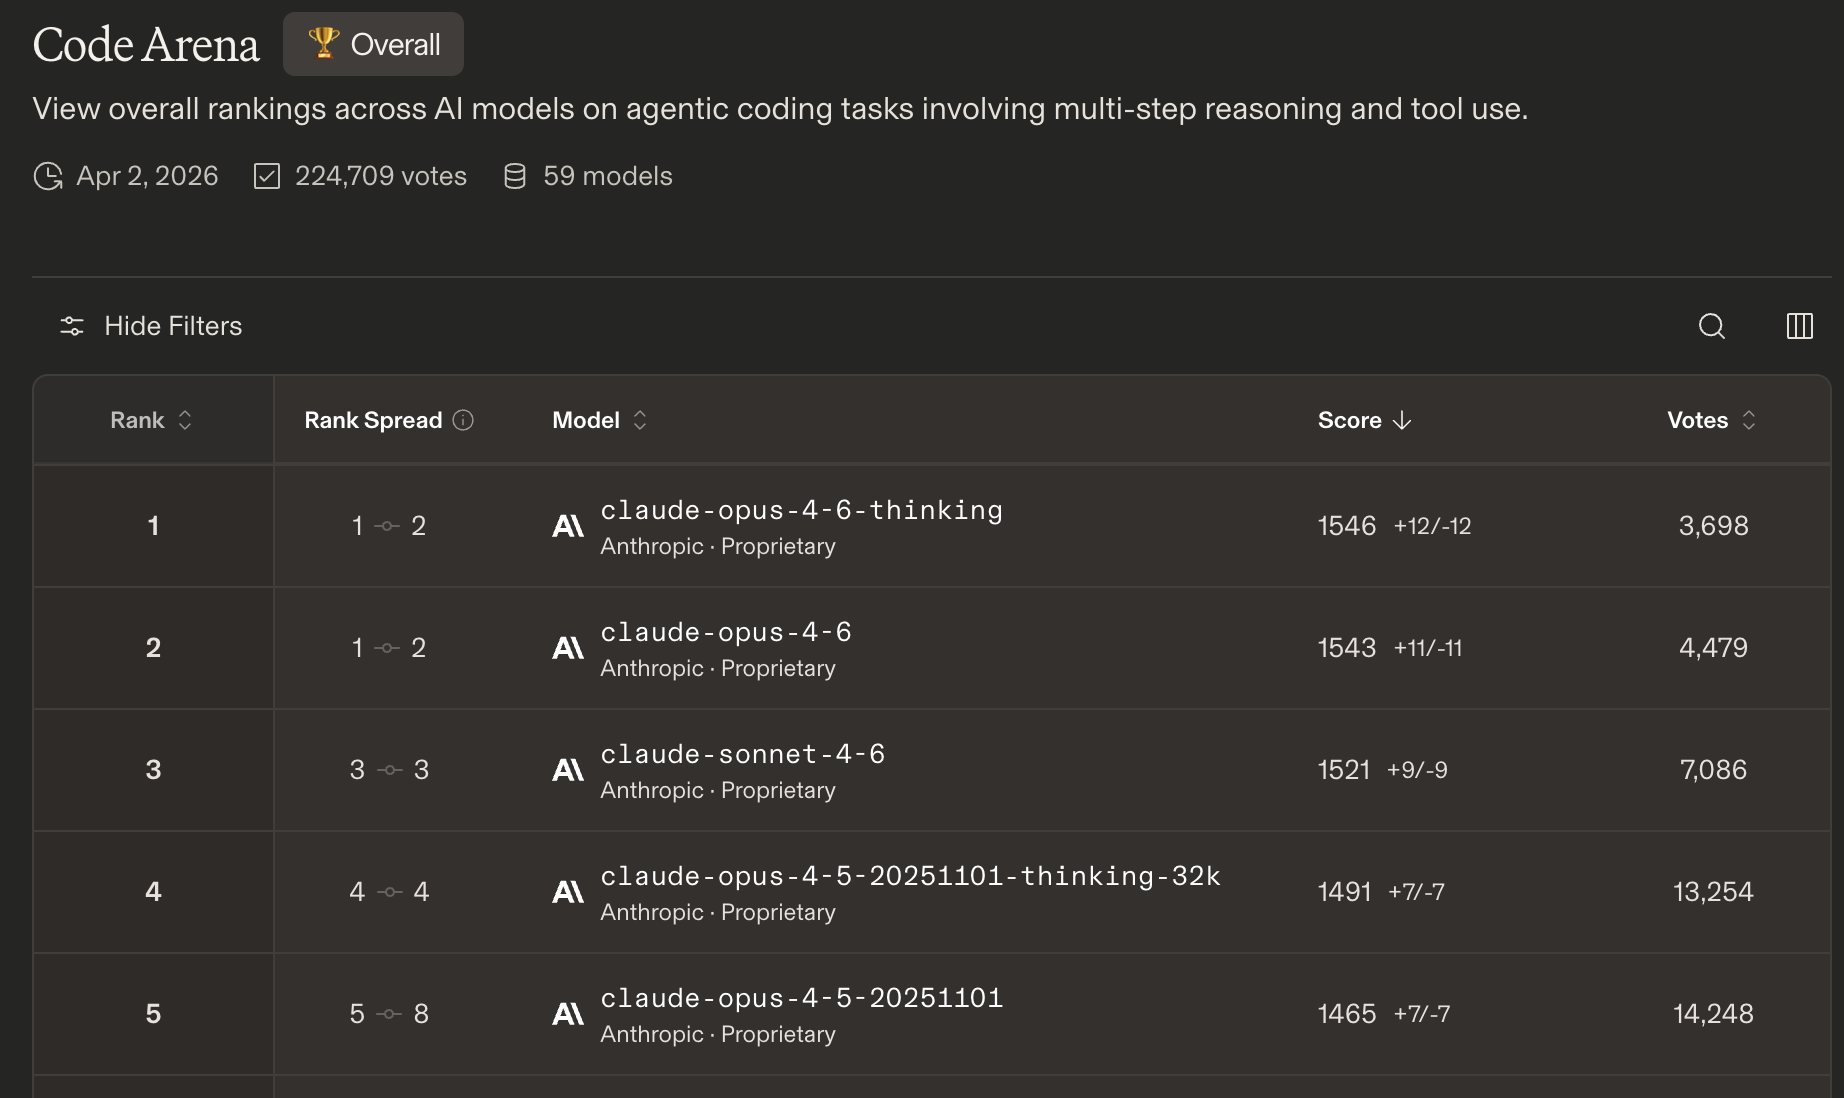Click the Anthropic logo beside claude-opus-4-6-thinking
This screenshot has width=1844, height=1098.
[x=568, y=526]
